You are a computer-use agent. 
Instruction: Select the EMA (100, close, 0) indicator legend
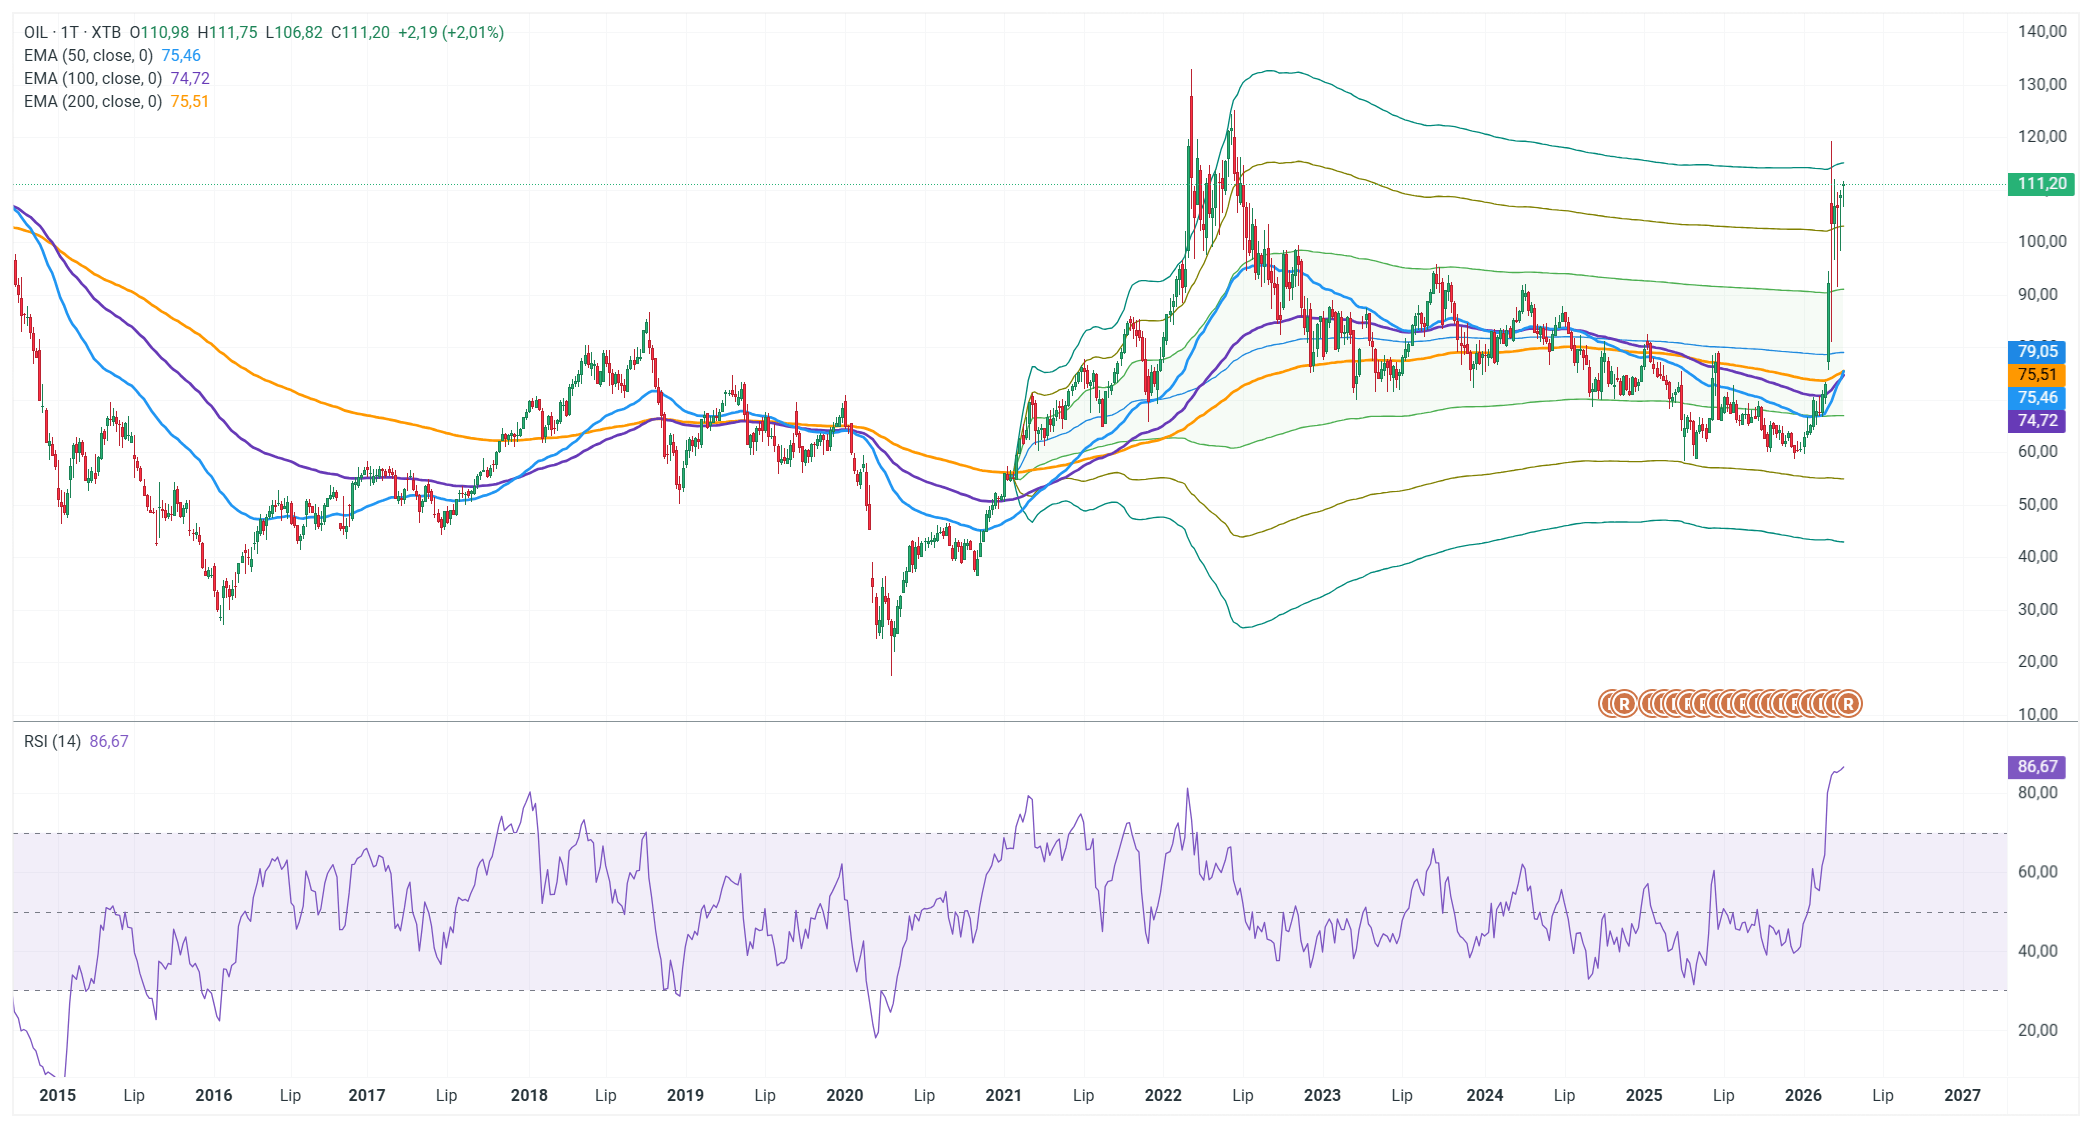(92, 78)
